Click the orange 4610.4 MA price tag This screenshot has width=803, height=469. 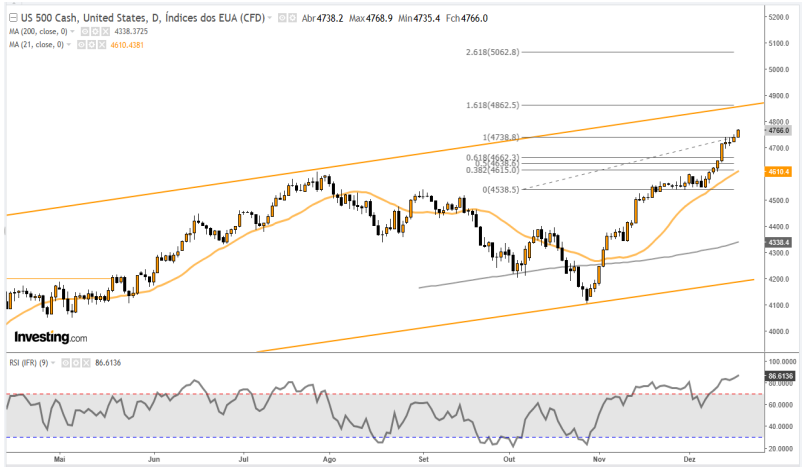778,172
